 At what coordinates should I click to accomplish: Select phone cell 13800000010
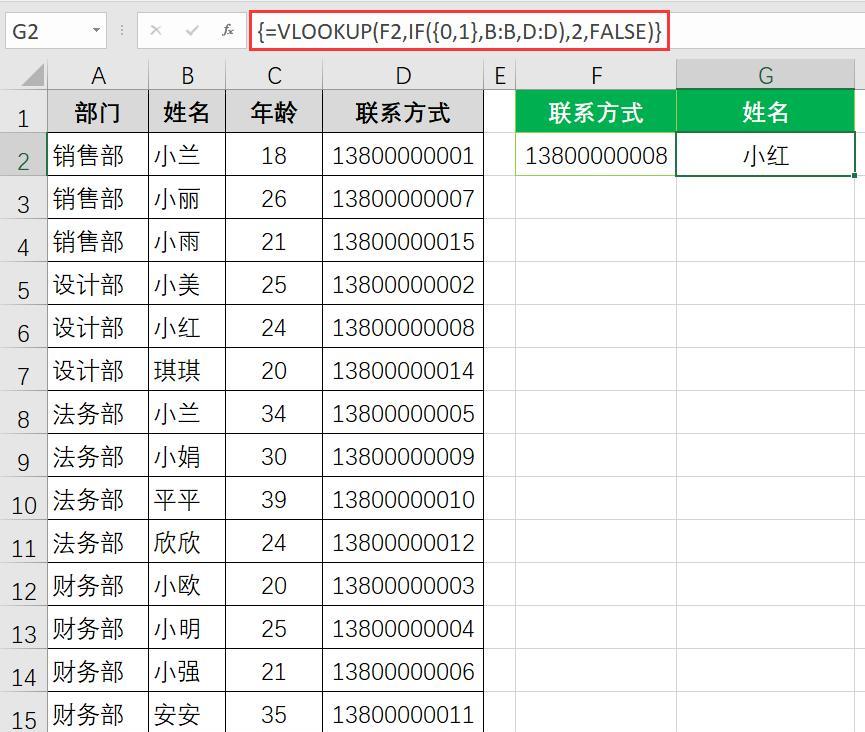click(x=403, y=499)
